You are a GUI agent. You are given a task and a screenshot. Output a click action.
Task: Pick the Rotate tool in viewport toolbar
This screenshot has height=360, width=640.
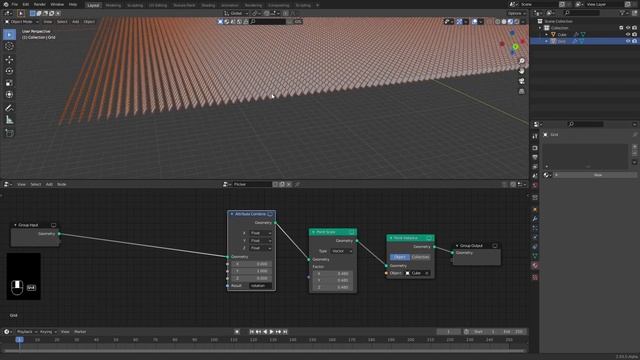coord(9,71)
